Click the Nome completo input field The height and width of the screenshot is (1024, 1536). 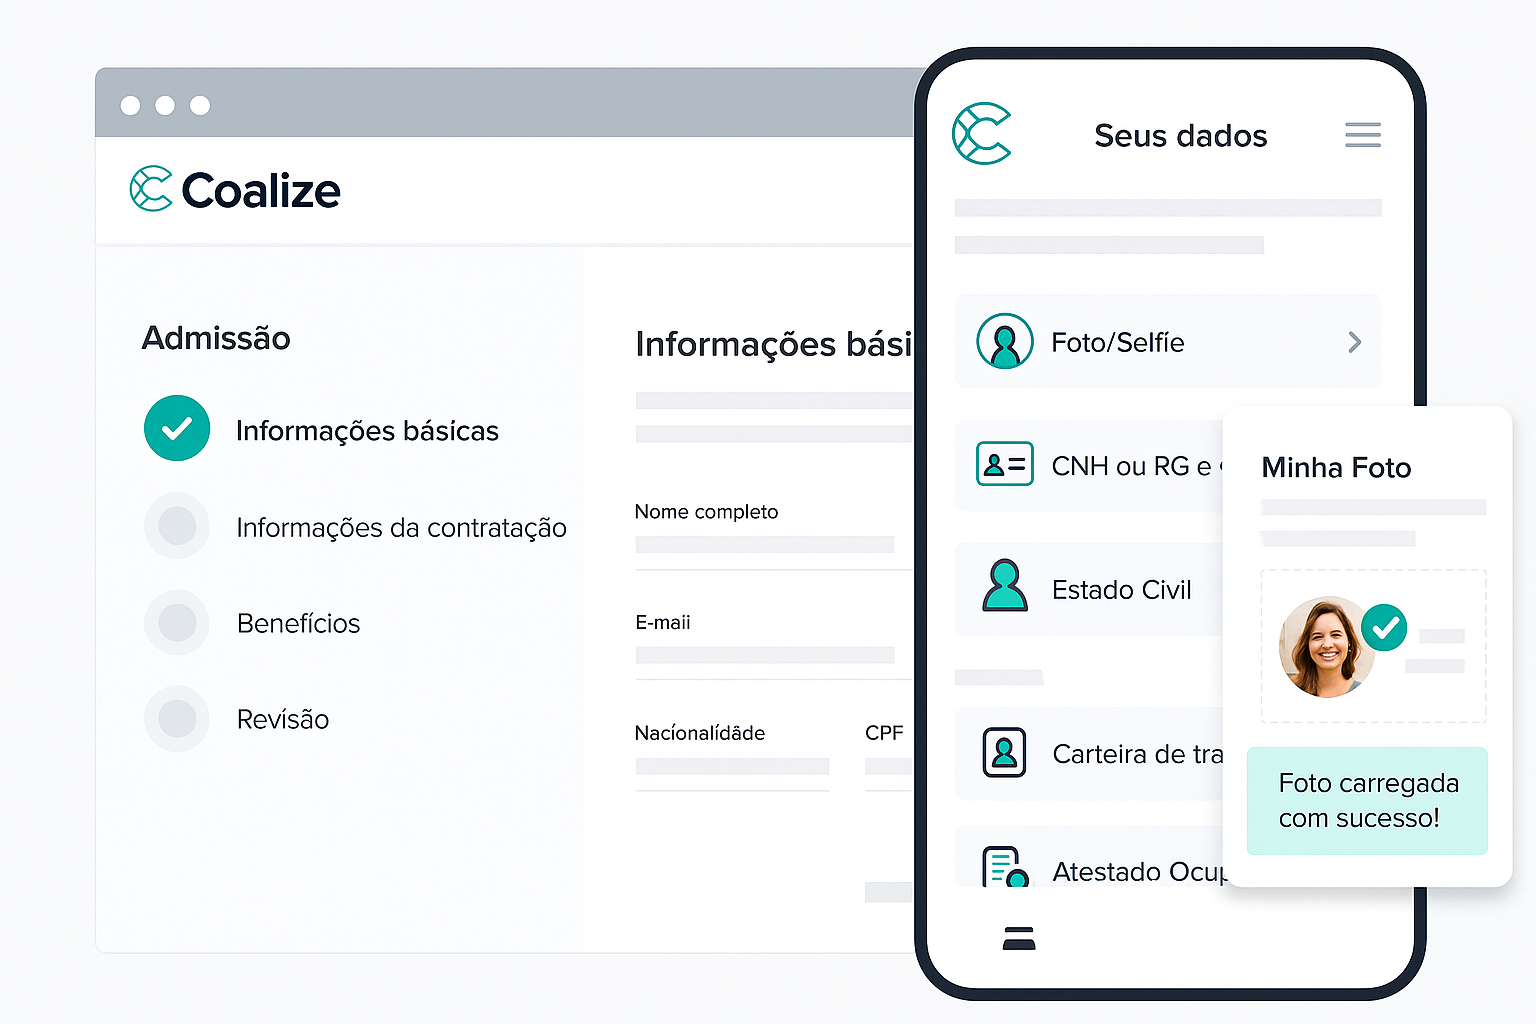pos(765,545)
